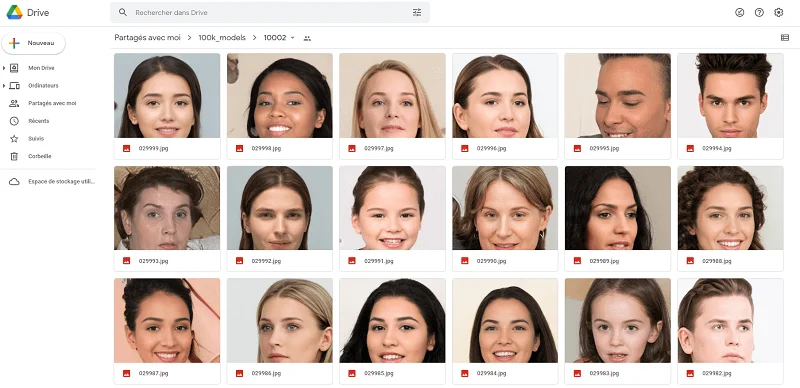Click the Google Drive logo
Image resolution: width=800 pixels, height=388 pixels.
coord(14,12)
